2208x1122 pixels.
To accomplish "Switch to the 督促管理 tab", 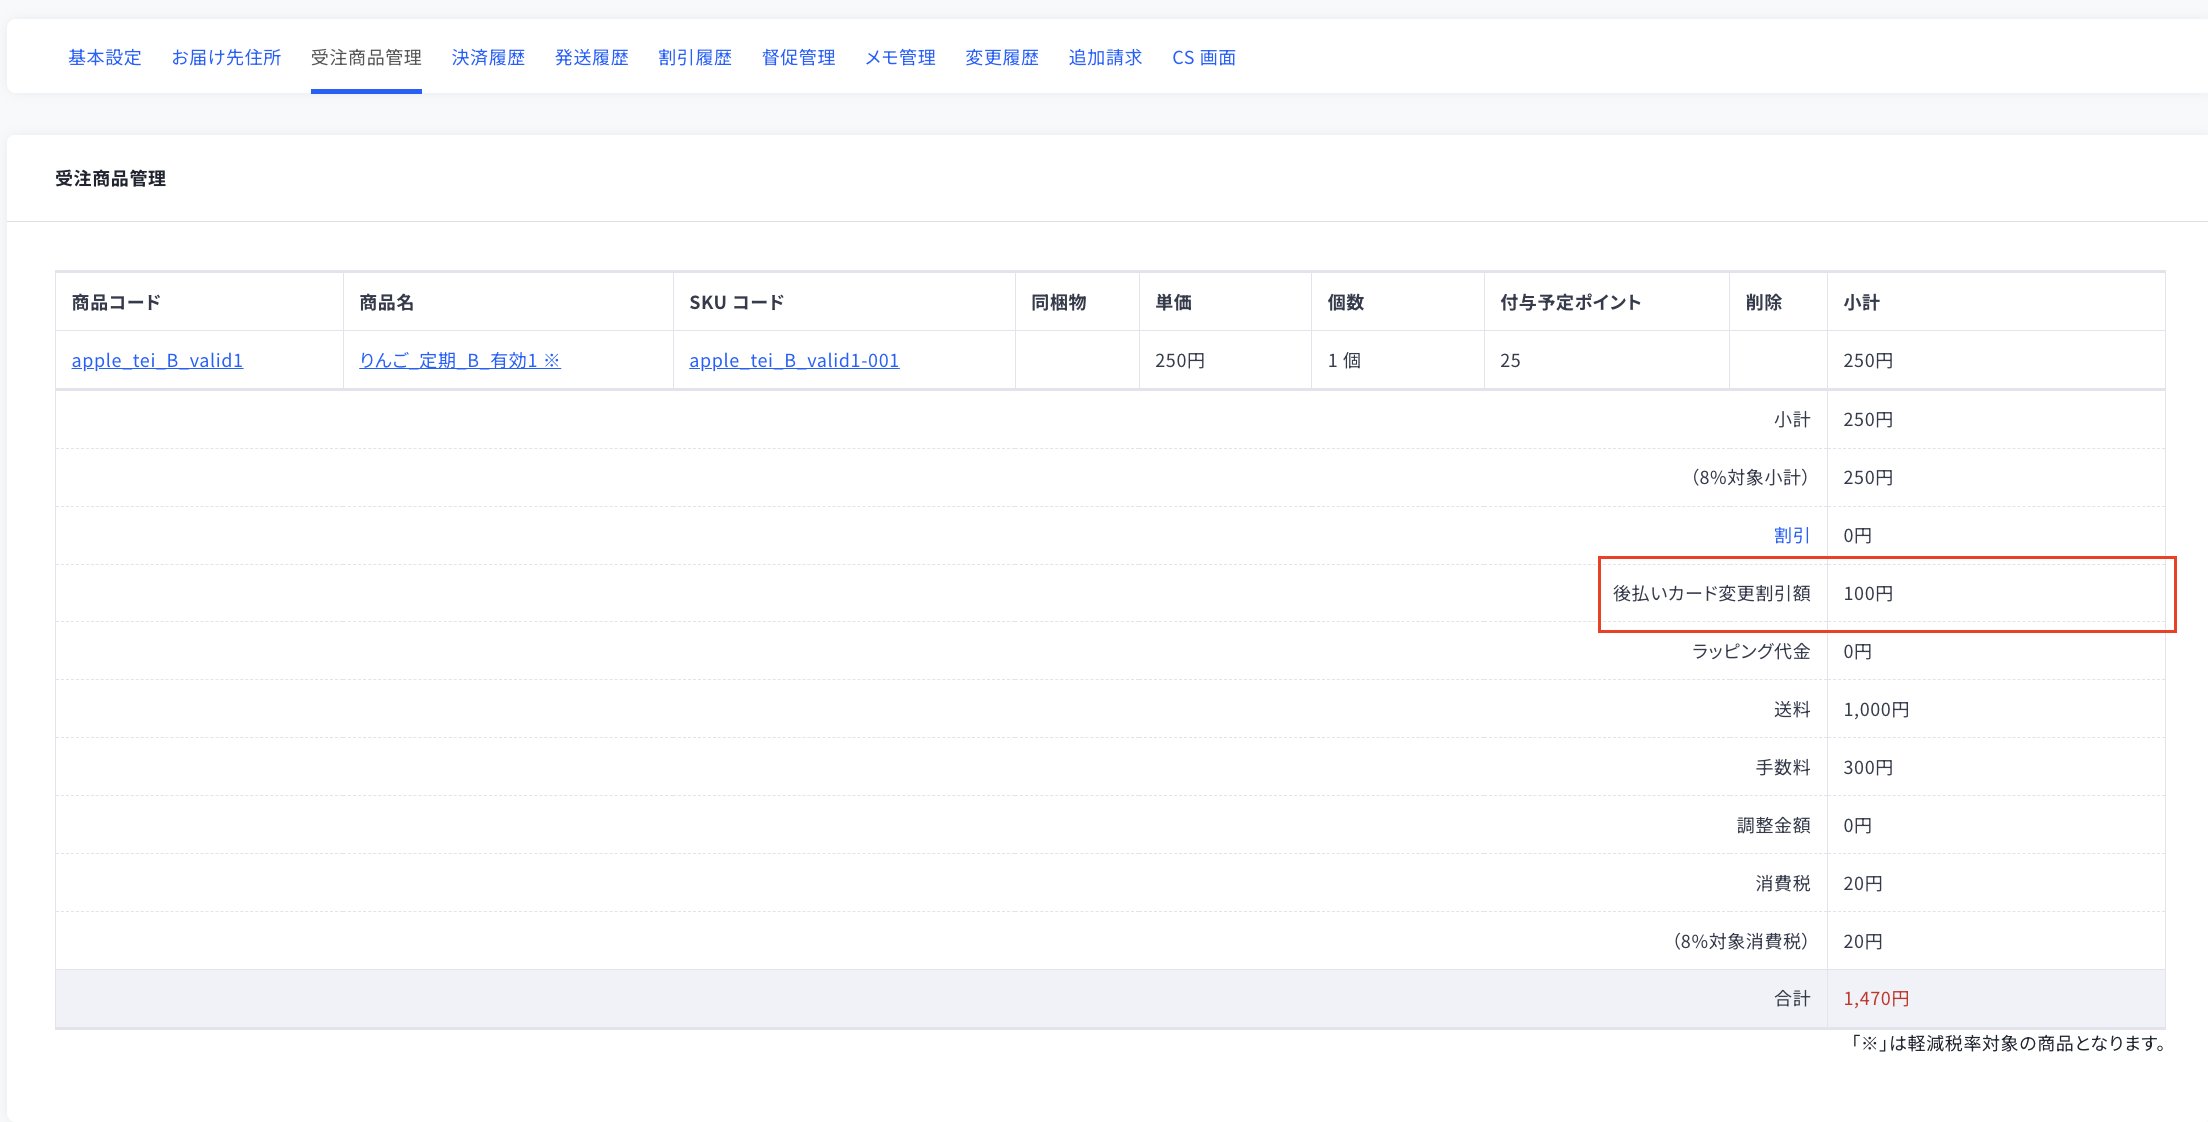I will coord(799,58).
